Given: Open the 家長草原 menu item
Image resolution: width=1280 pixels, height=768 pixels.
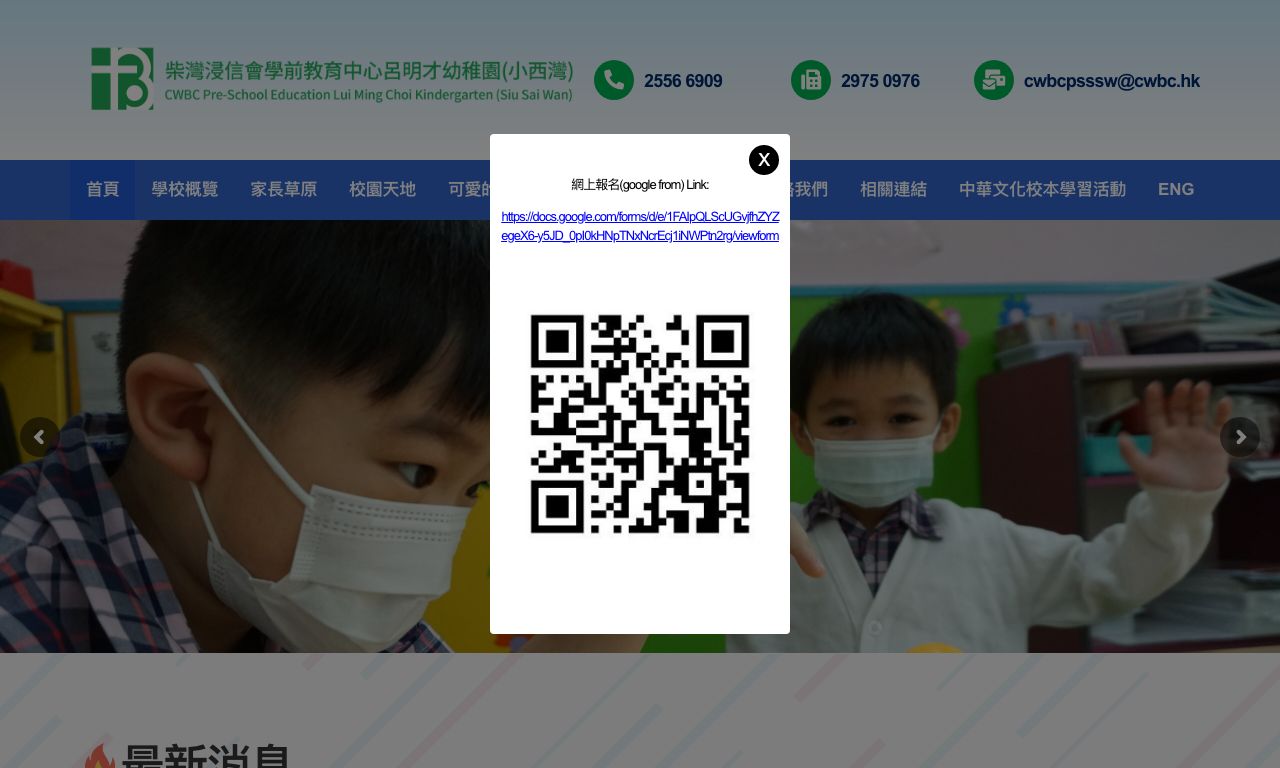Looking at the screenshot, I should pos(284,190).
